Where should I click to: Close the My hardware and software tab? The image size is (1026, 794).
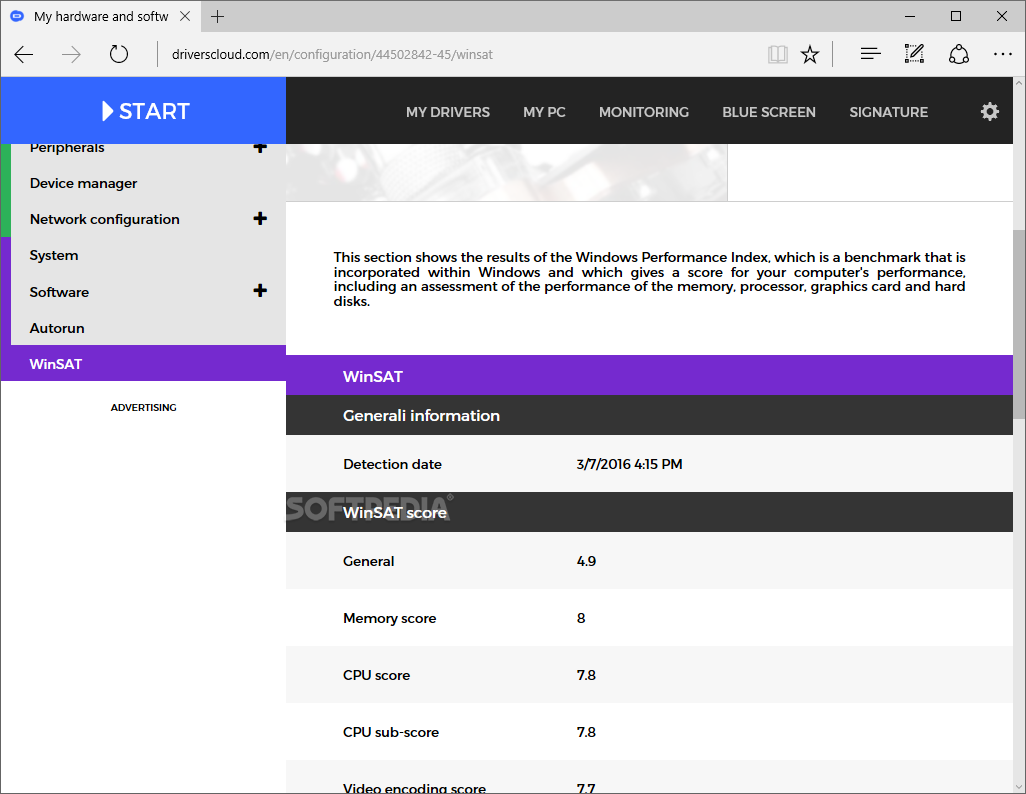pyautogui.click(x=185, y=16)
